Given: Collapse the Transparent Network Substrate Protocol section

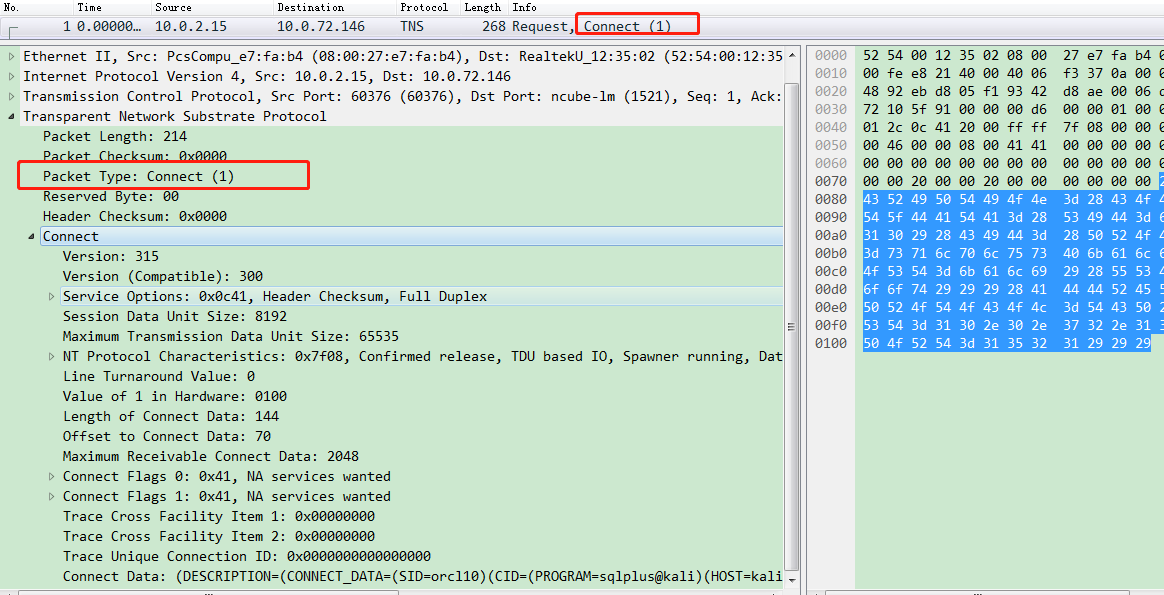Looking at the screenshot, I should (10, 116).
